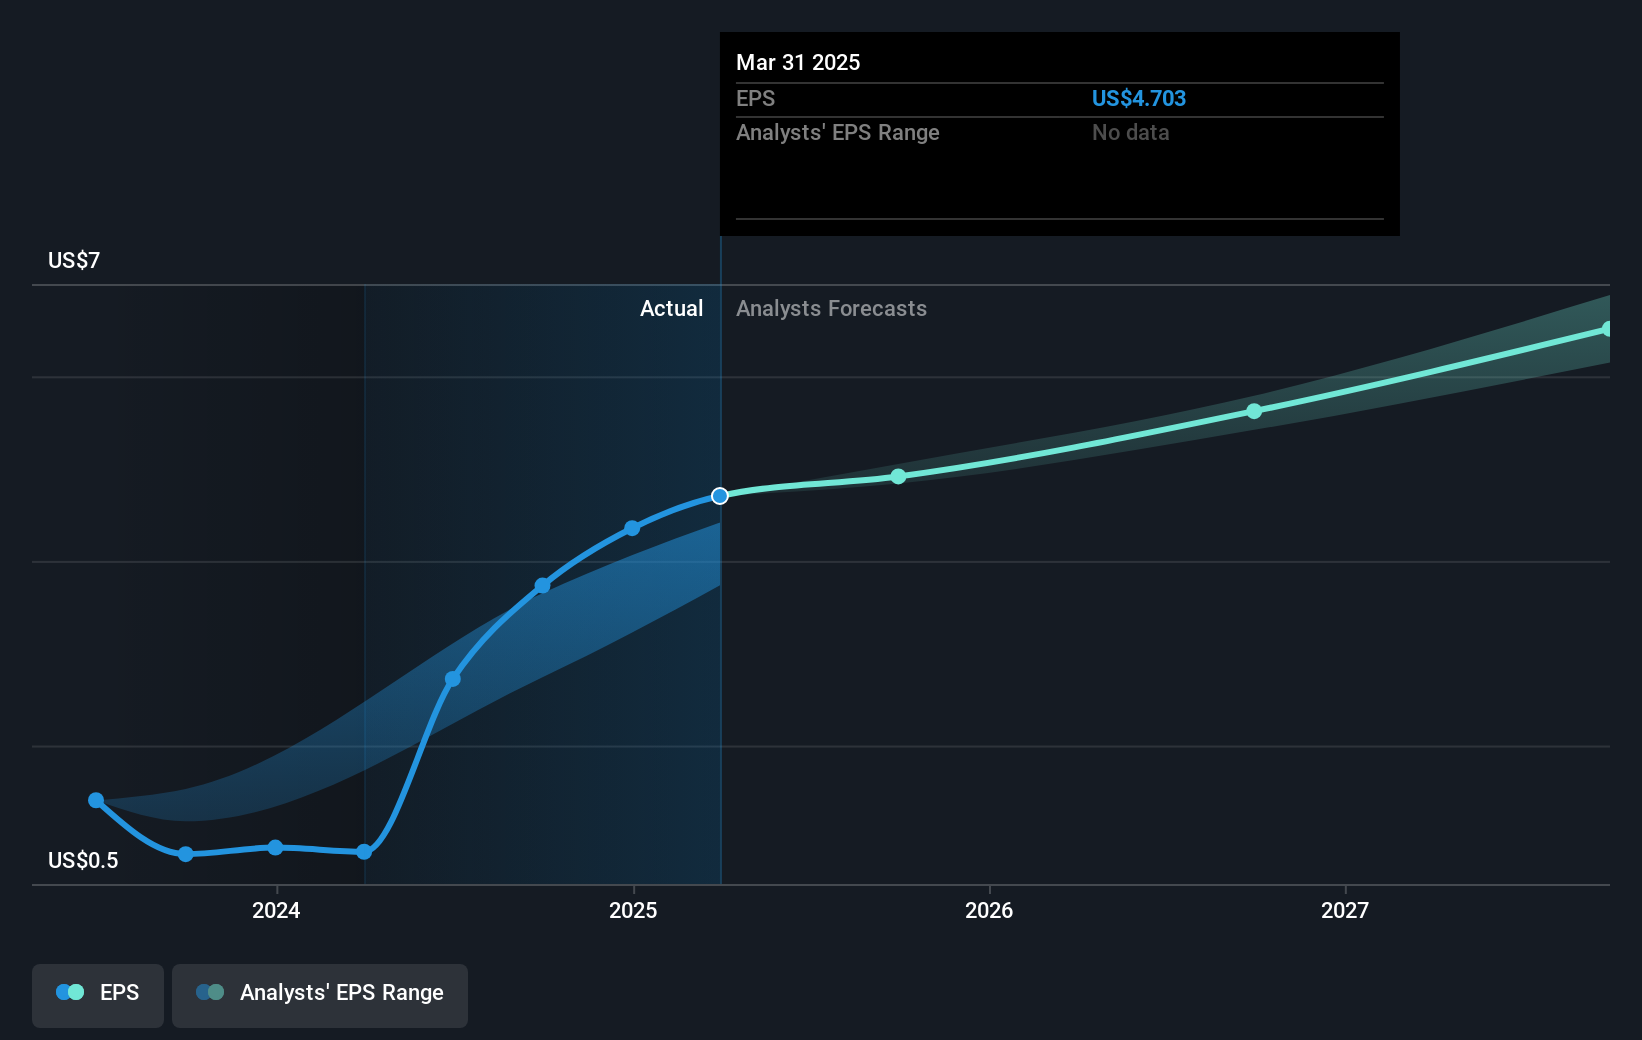Toggle the EPS legend series
Image resolution: width=1642 pixels, height=1040 pixels.
98,995
